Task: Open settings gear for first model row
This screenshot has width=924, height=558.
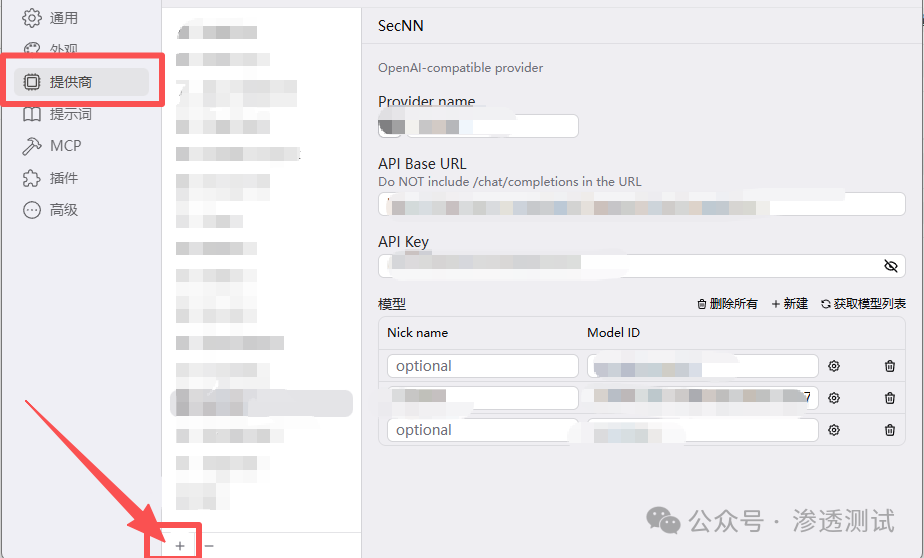Action: [x=833, y=366]
